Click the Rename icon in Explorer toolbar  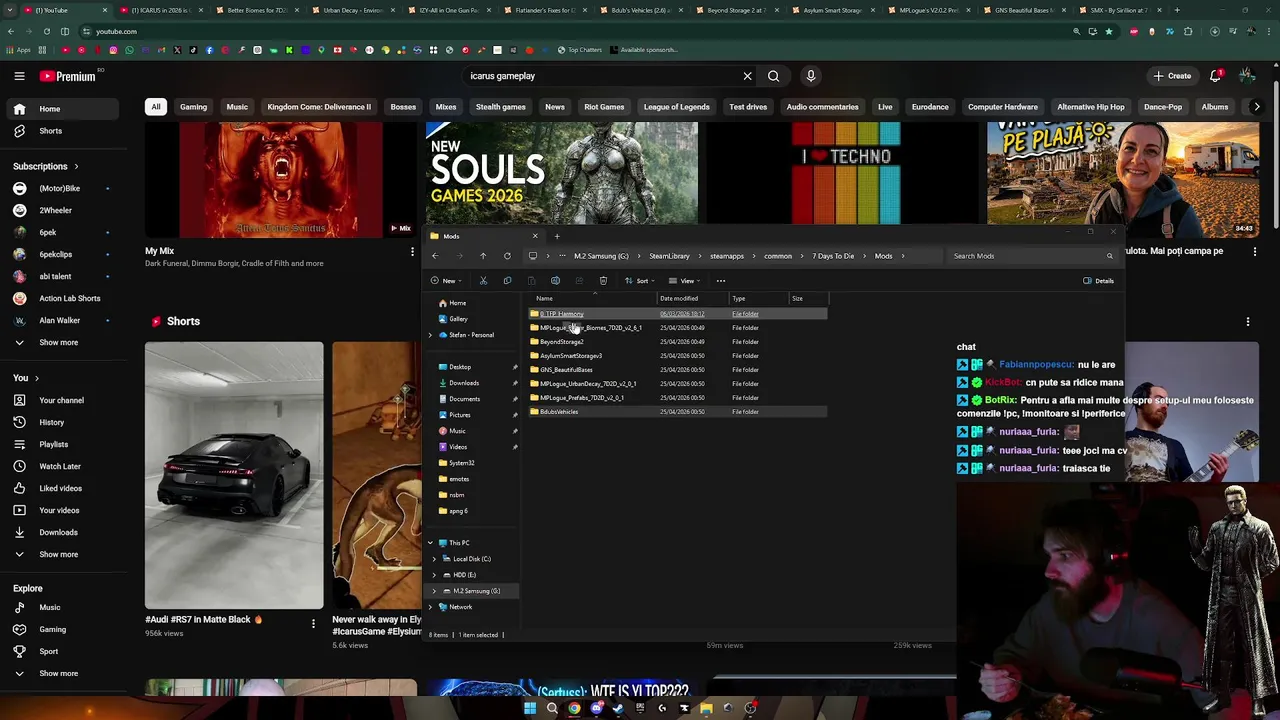click(x=555, y=281)
